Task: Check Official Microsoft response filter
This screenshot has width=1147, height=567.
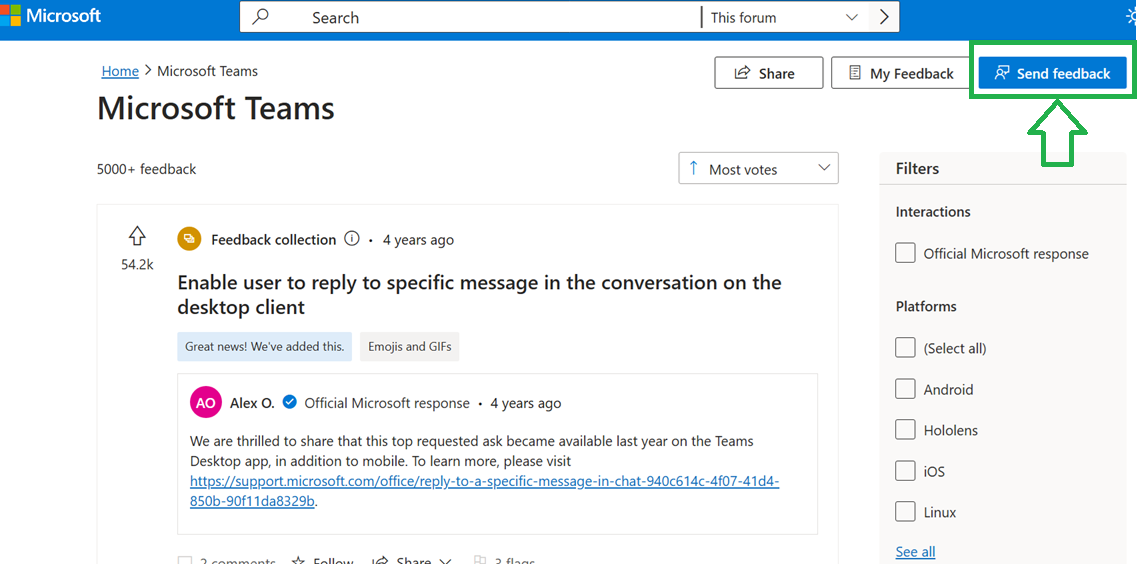Action: (905, 253)
